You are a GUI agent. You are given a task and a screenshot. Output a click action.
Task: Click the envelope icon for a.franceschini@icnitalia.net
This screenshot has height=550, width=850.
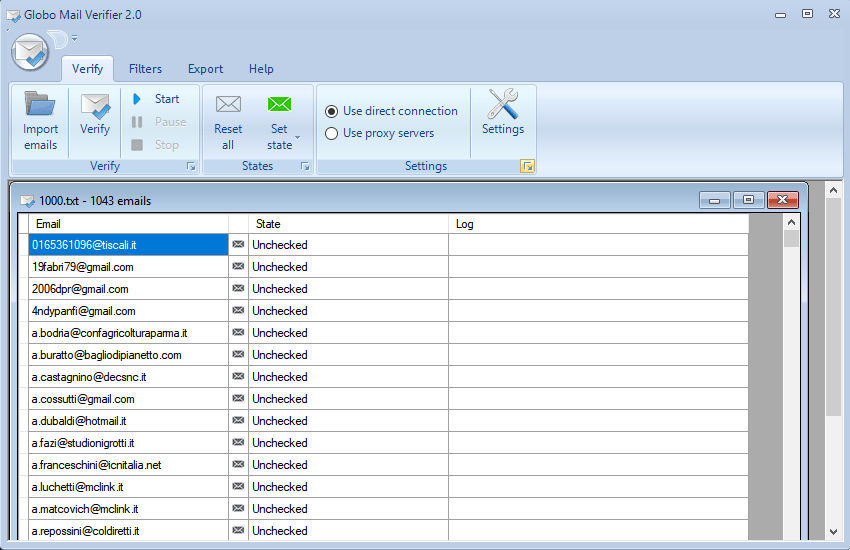pyautogui.click(x=238, y=464)
